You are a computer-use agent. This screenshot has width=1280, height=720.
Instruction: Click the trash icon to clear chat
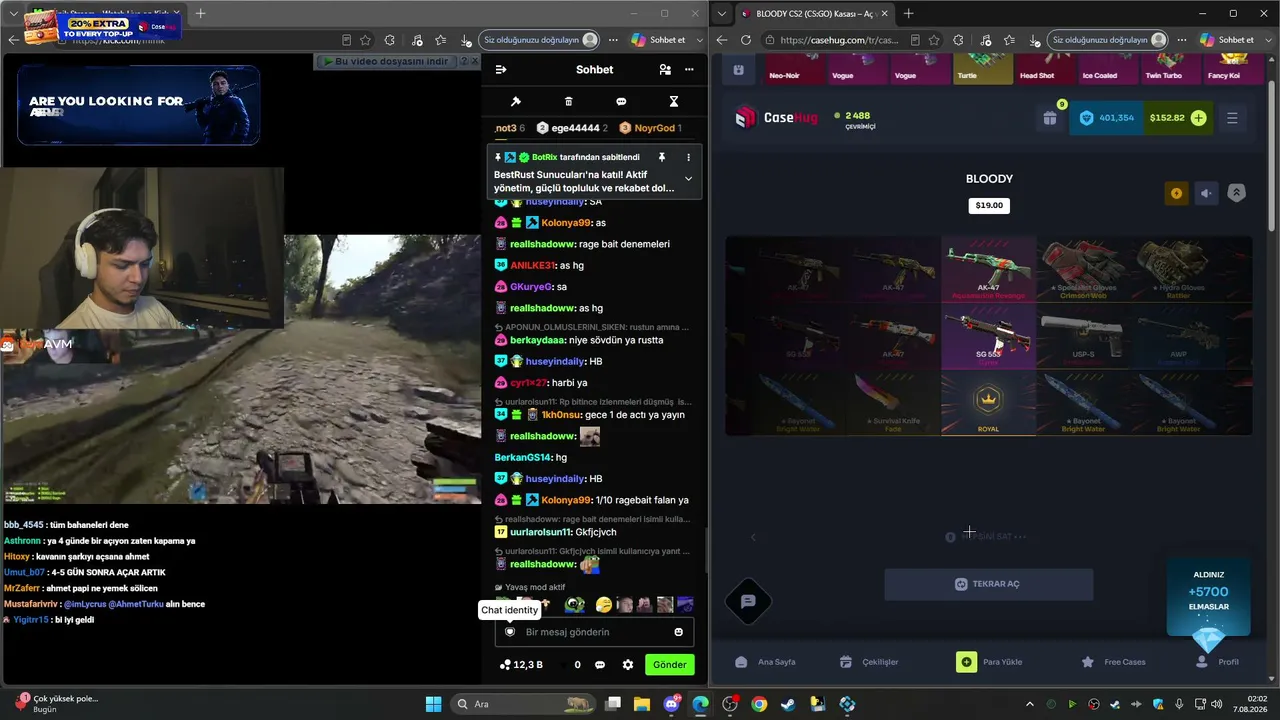pos(569,101)
